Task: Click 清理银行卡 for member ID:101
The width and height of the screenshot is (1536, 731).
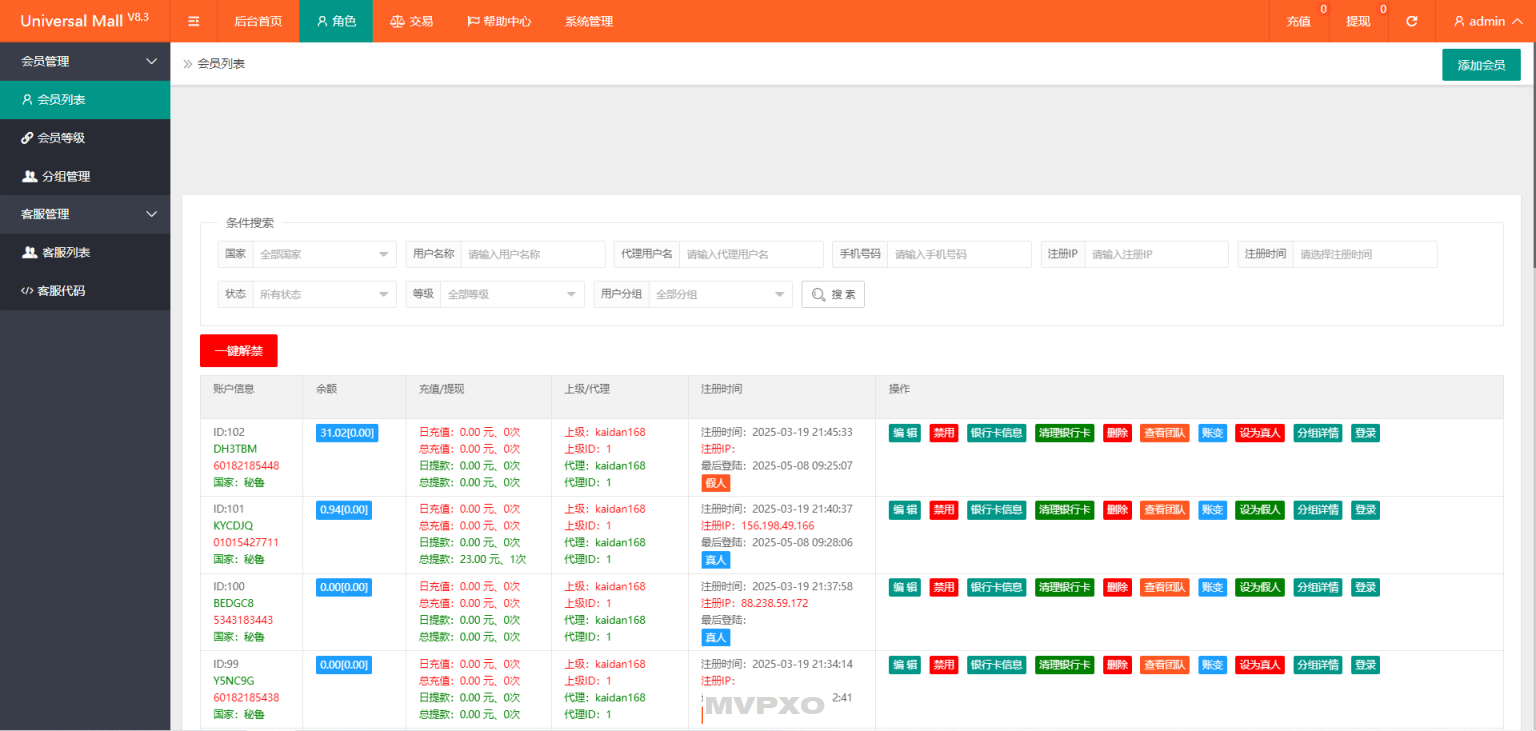Action: (1065, 510)
